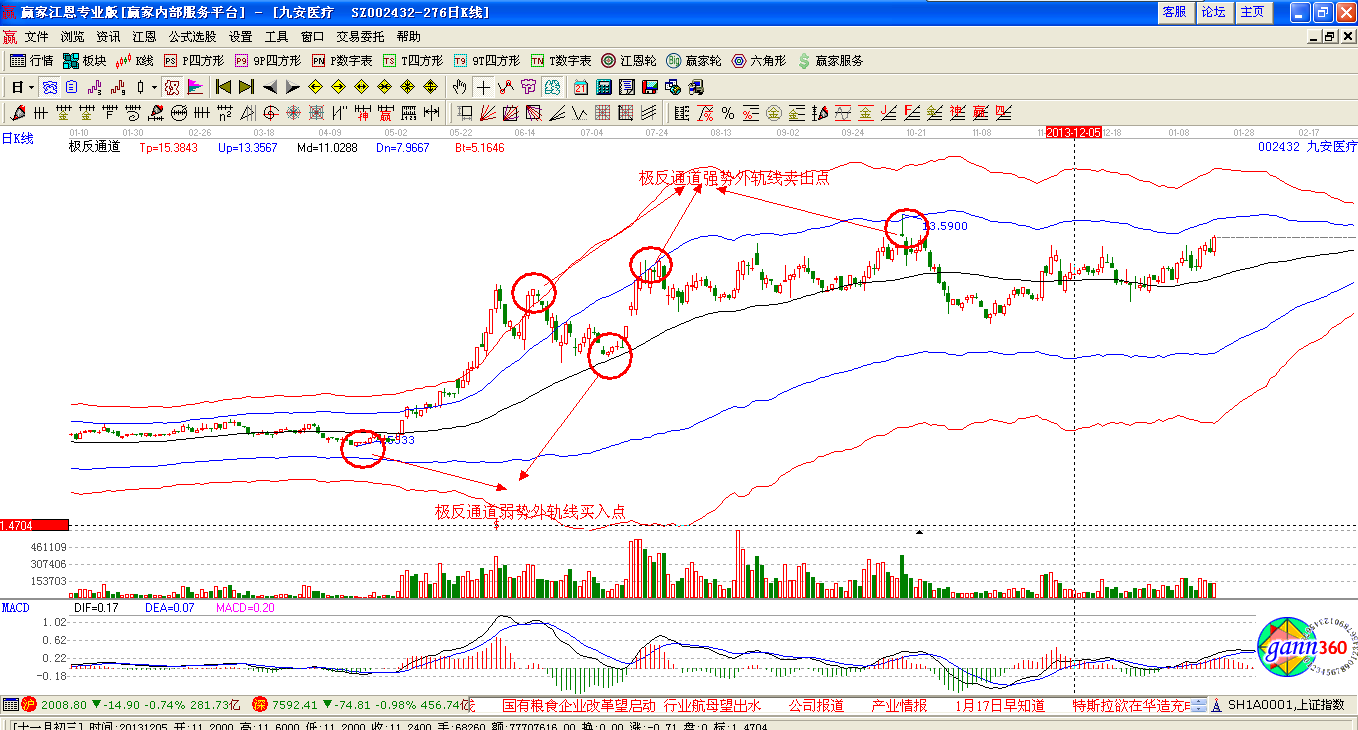Jump to first bar with skip-back arrow

point(223,87)
